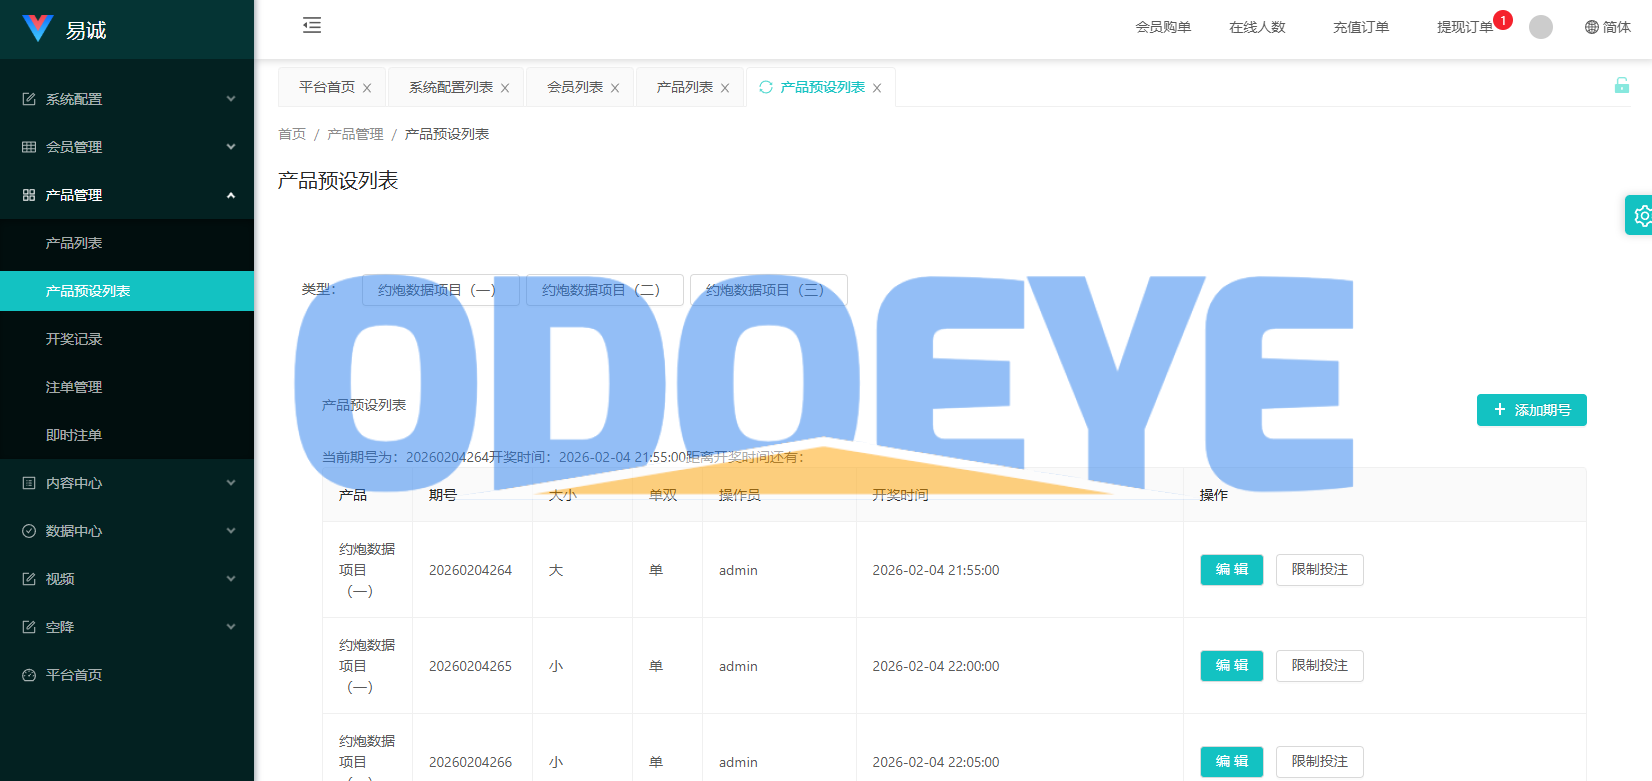Click the 内容中心 sidebar icon
The width and height of the screenshot is (1652, 781).
29,483
